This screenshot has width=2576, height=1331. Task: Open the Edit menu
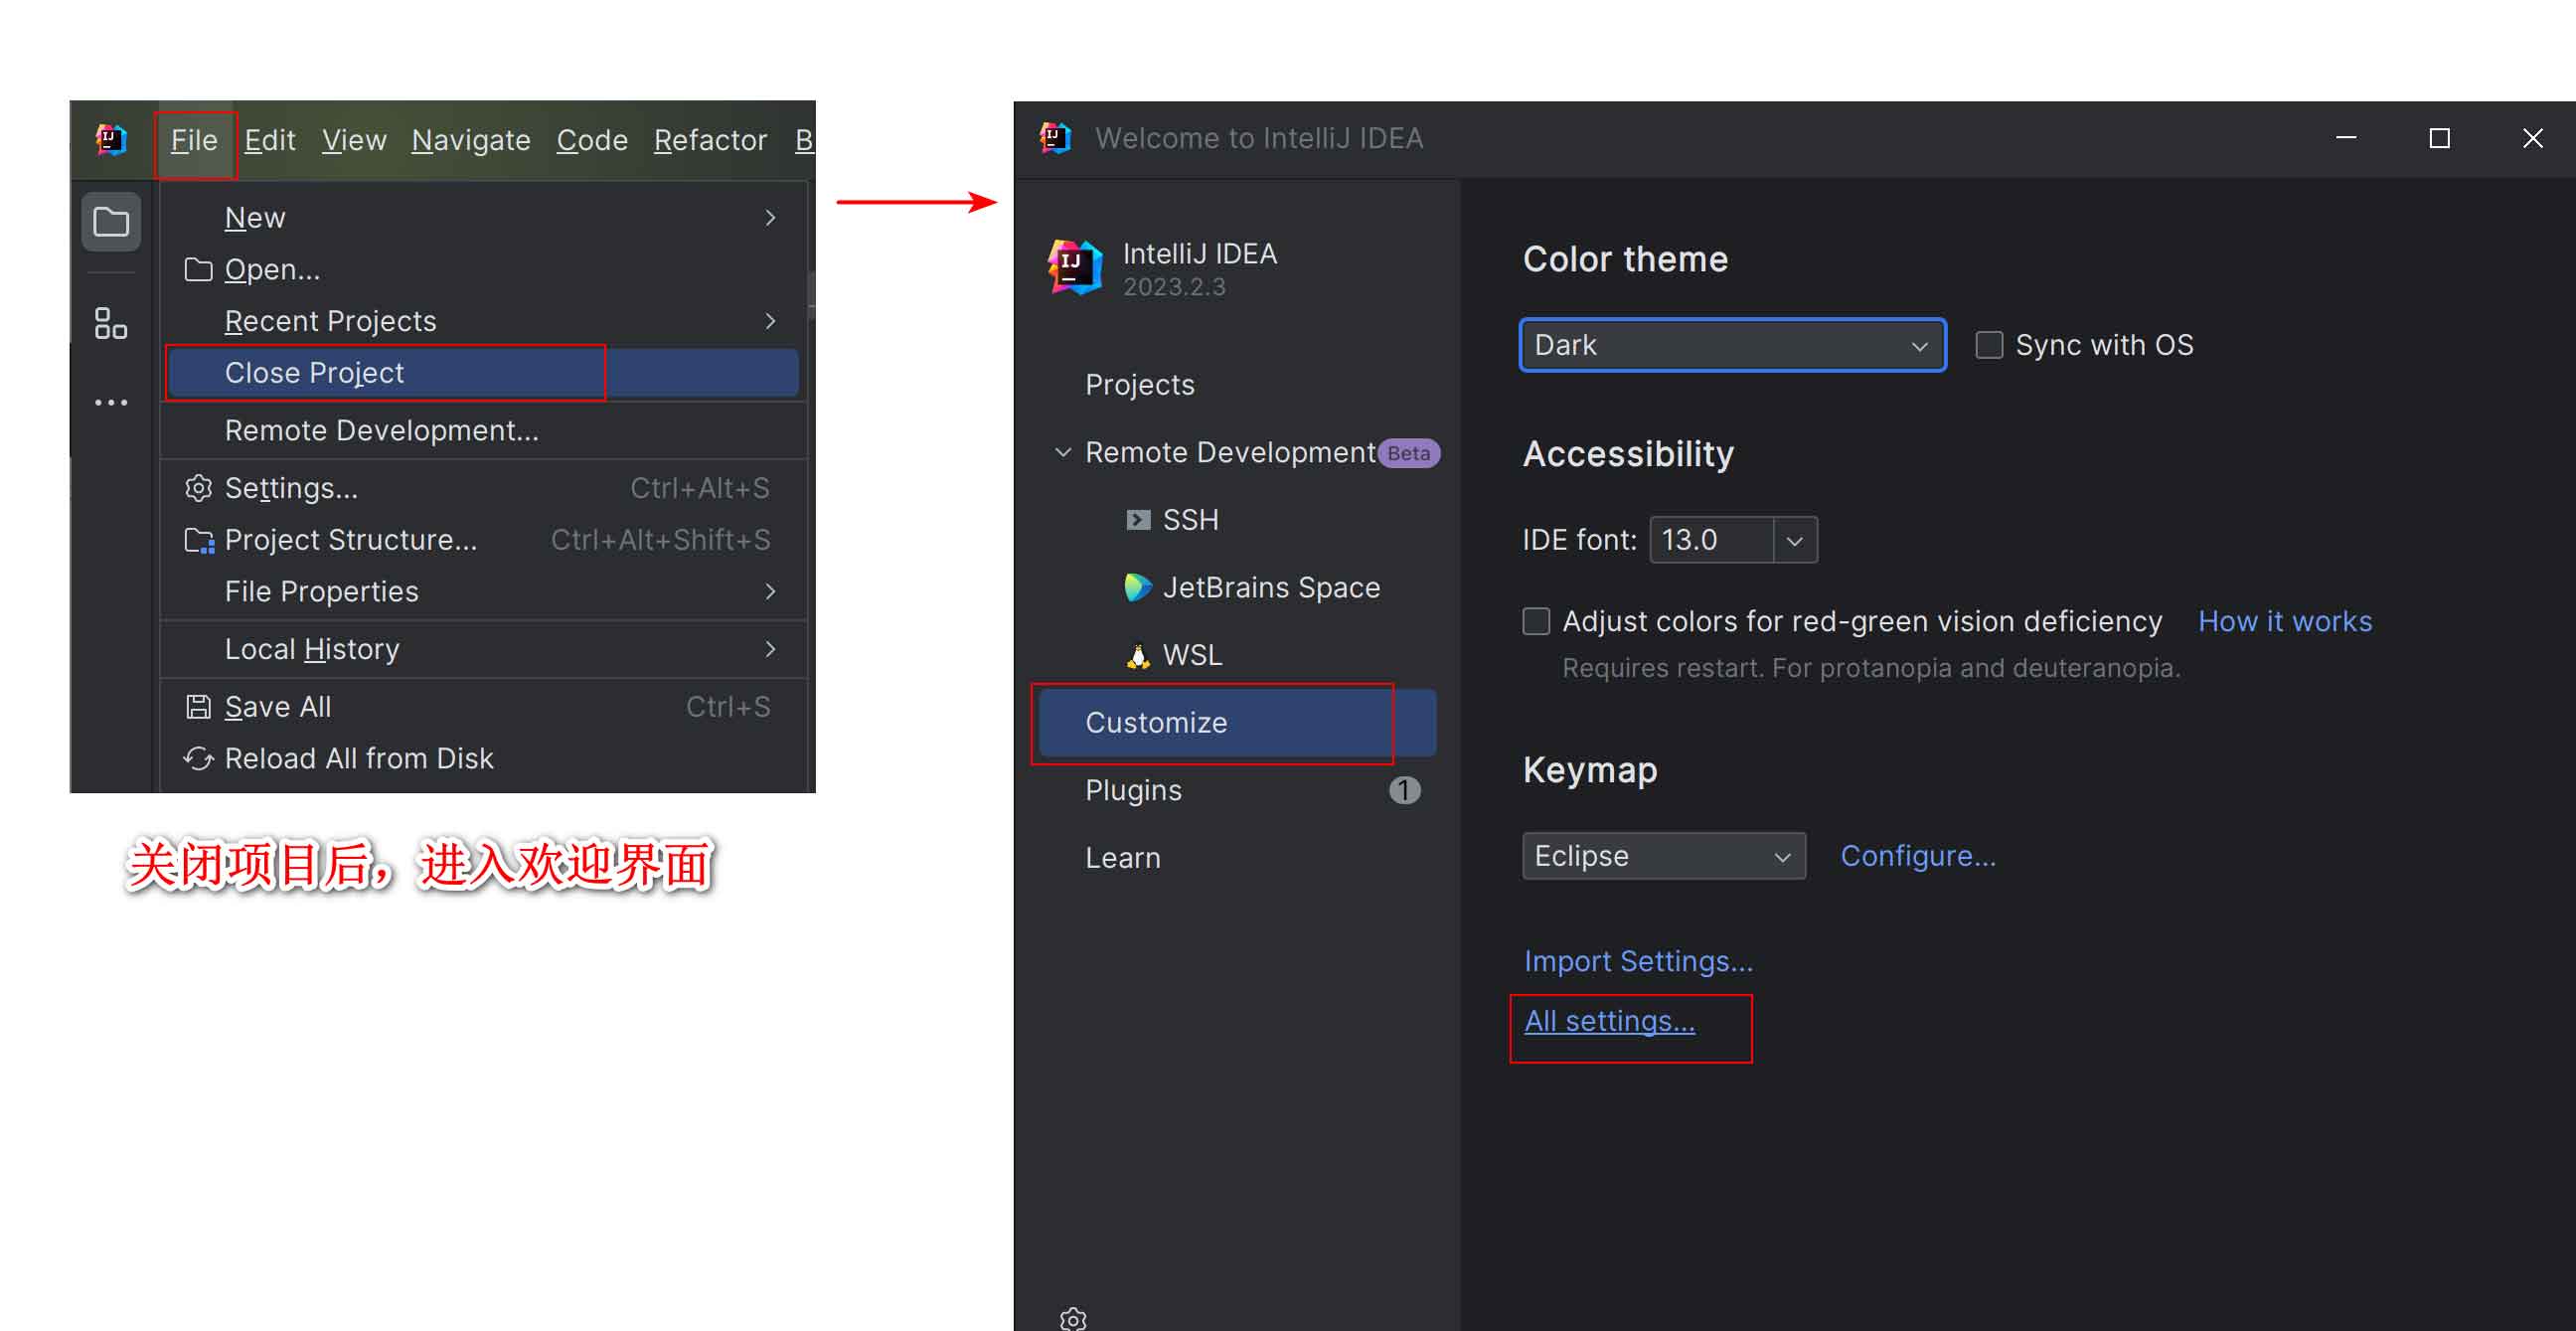pyautogui.click(x=270, y=140)
